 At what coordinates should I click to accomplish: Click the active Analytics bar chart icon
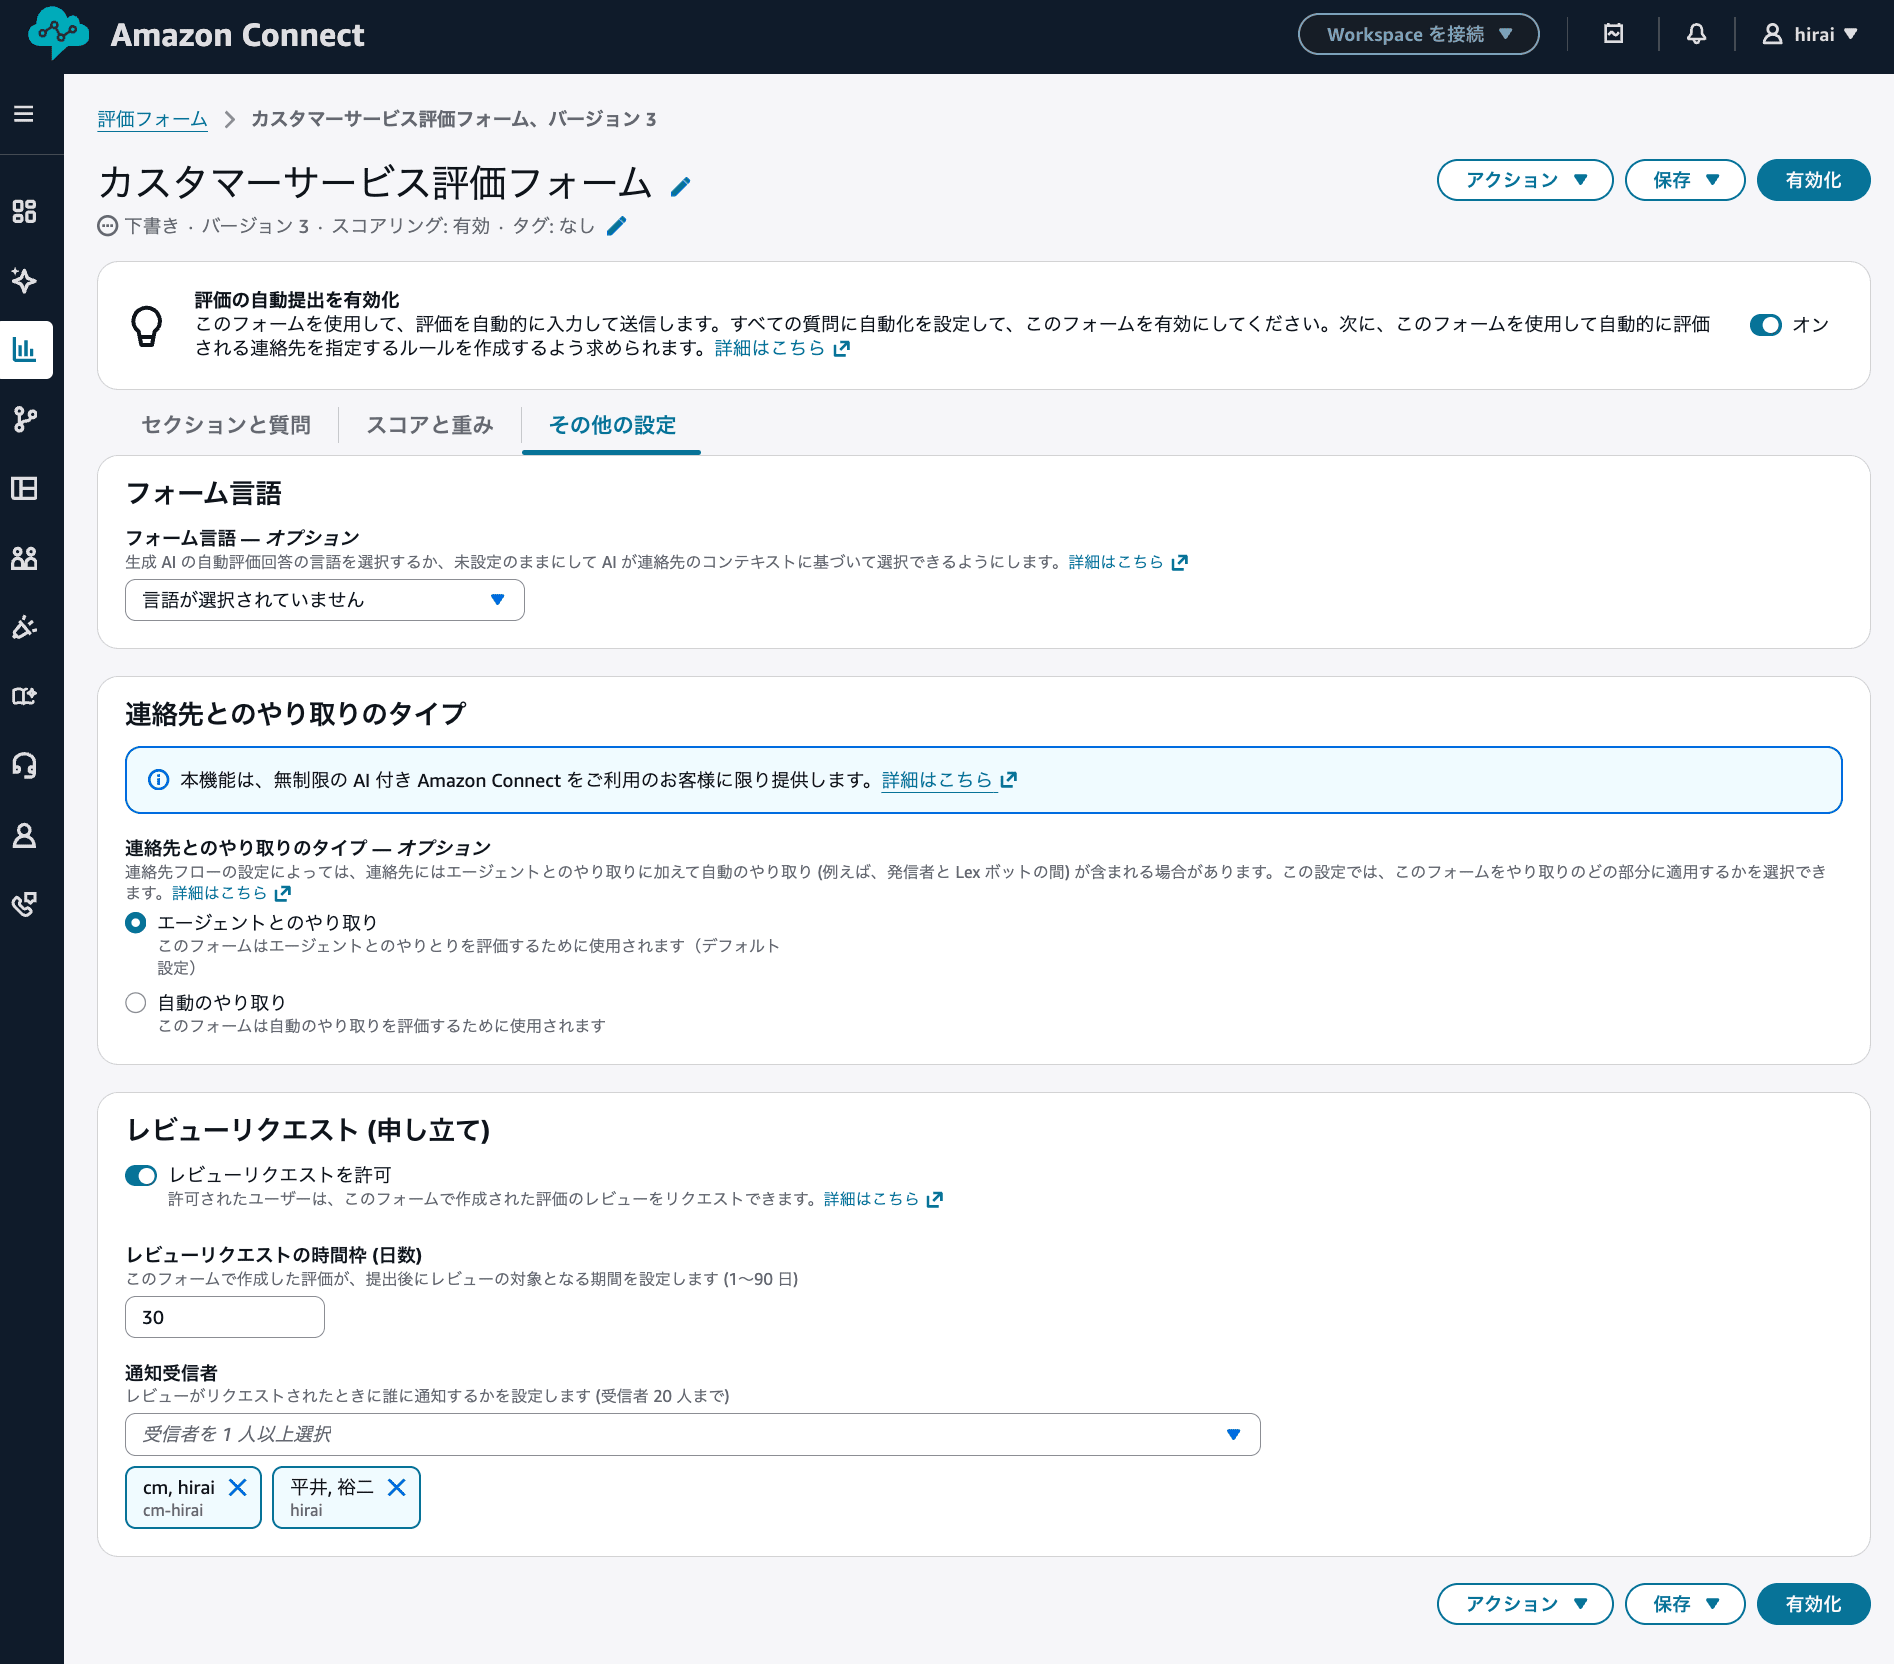[26, 349]
